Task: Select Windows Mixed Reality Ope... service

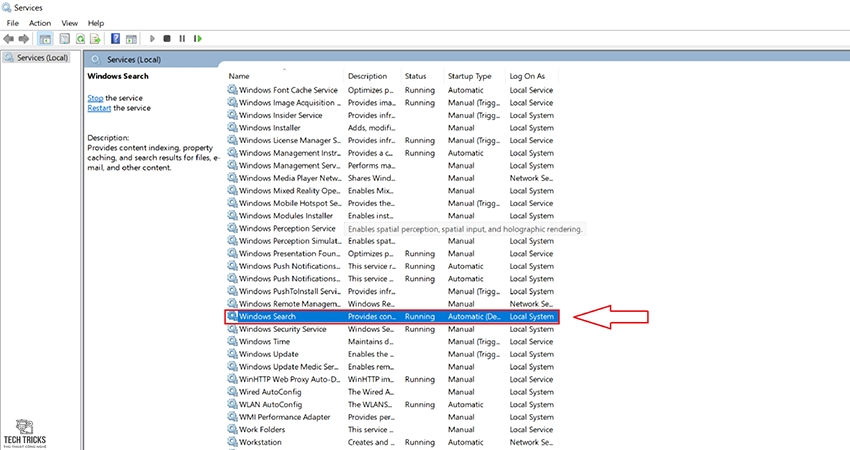Action: pyautogui.click(x=290, y=191)
